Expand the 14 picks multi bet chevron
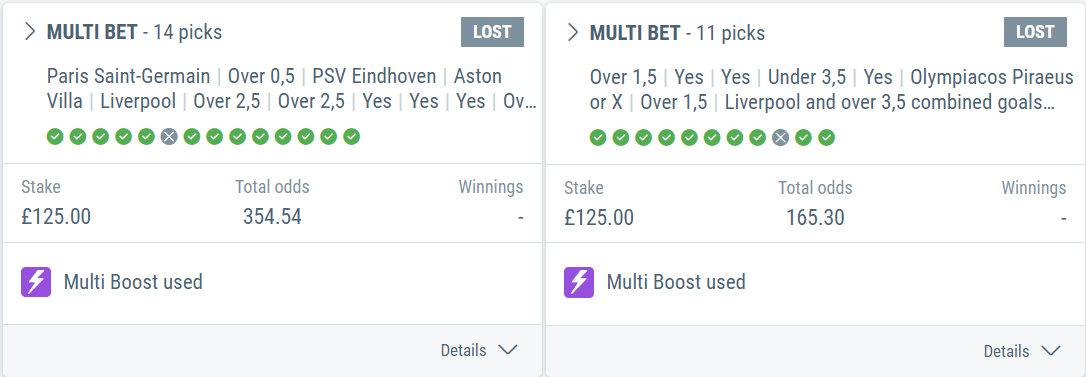Viewport: 1086px width, 377px height. pyautogui.click(x=30, y=32)
